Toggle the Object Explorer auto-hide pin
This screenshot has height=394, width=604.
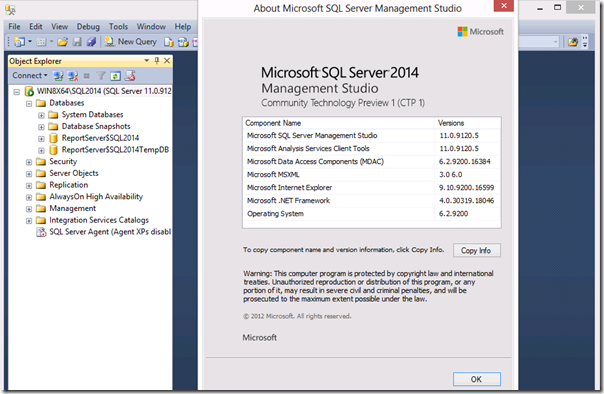tap(157, 60)
